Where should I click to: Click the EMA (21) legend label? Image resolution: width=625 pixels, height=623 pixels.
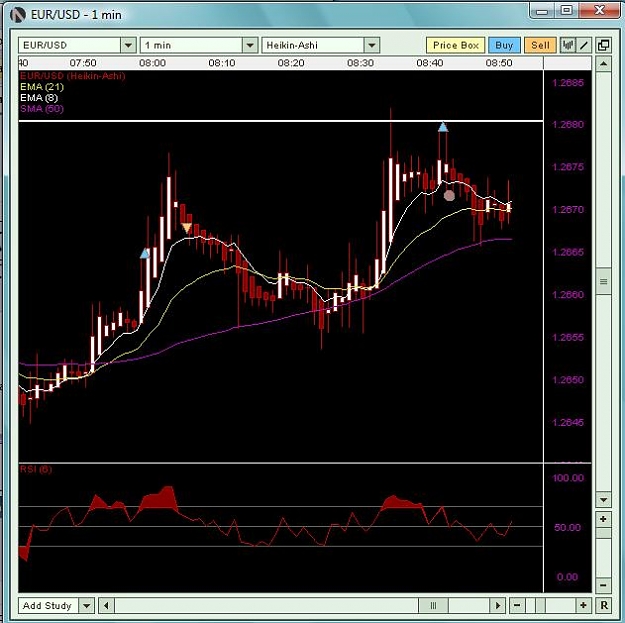click(x=42, y=87)
